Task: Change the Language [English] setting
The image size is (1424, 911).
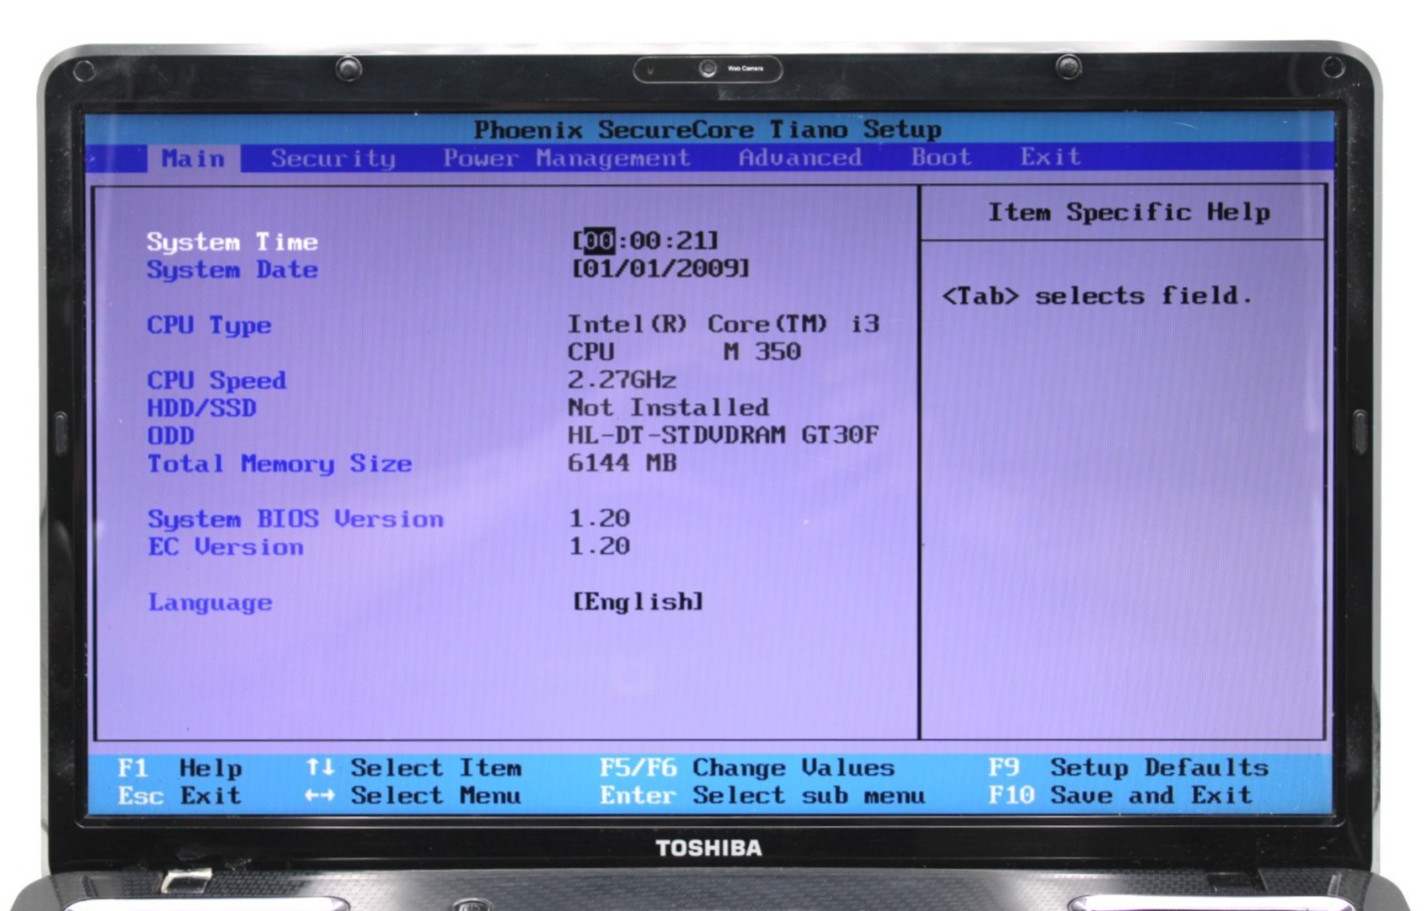Action: point(638,601)
